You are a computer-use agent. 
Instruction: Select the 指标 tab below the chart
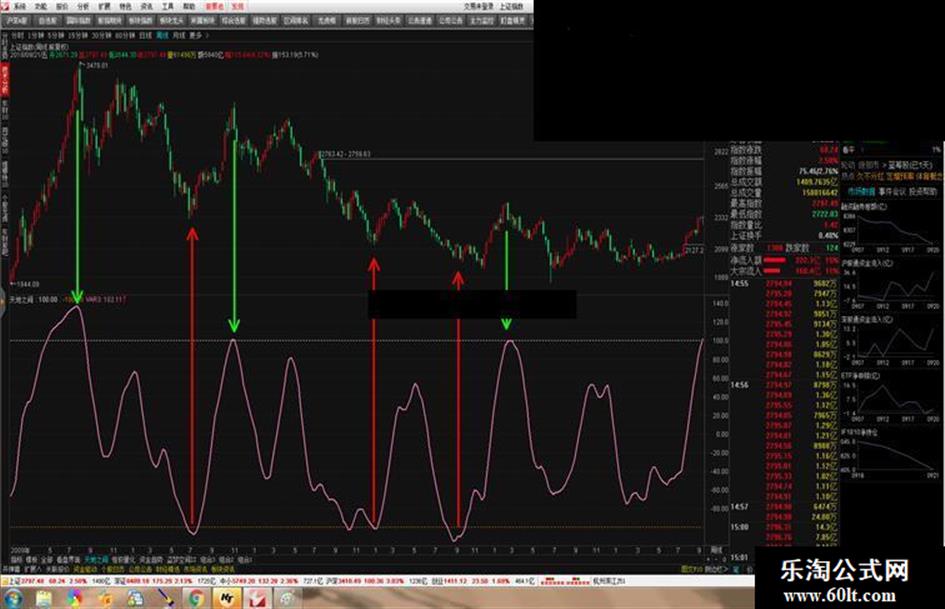click(15, 560)
